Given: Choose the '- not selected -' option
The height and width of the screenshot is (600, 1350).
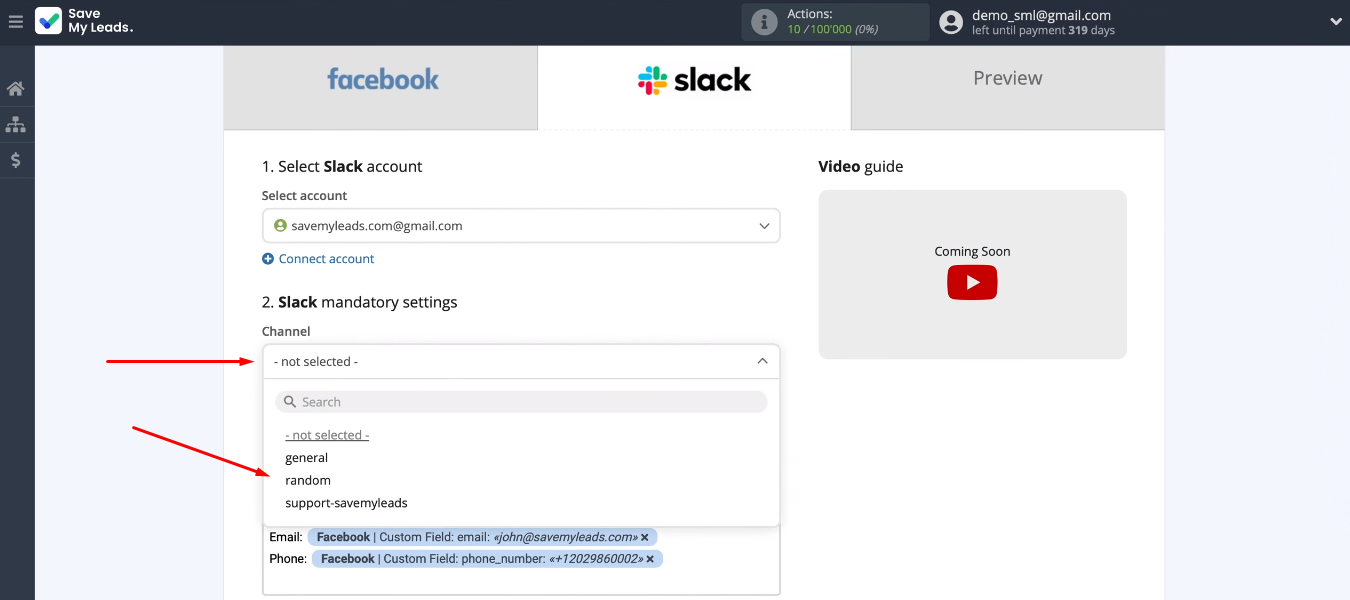Looking at the screenshot, I should tap(327, 435).
